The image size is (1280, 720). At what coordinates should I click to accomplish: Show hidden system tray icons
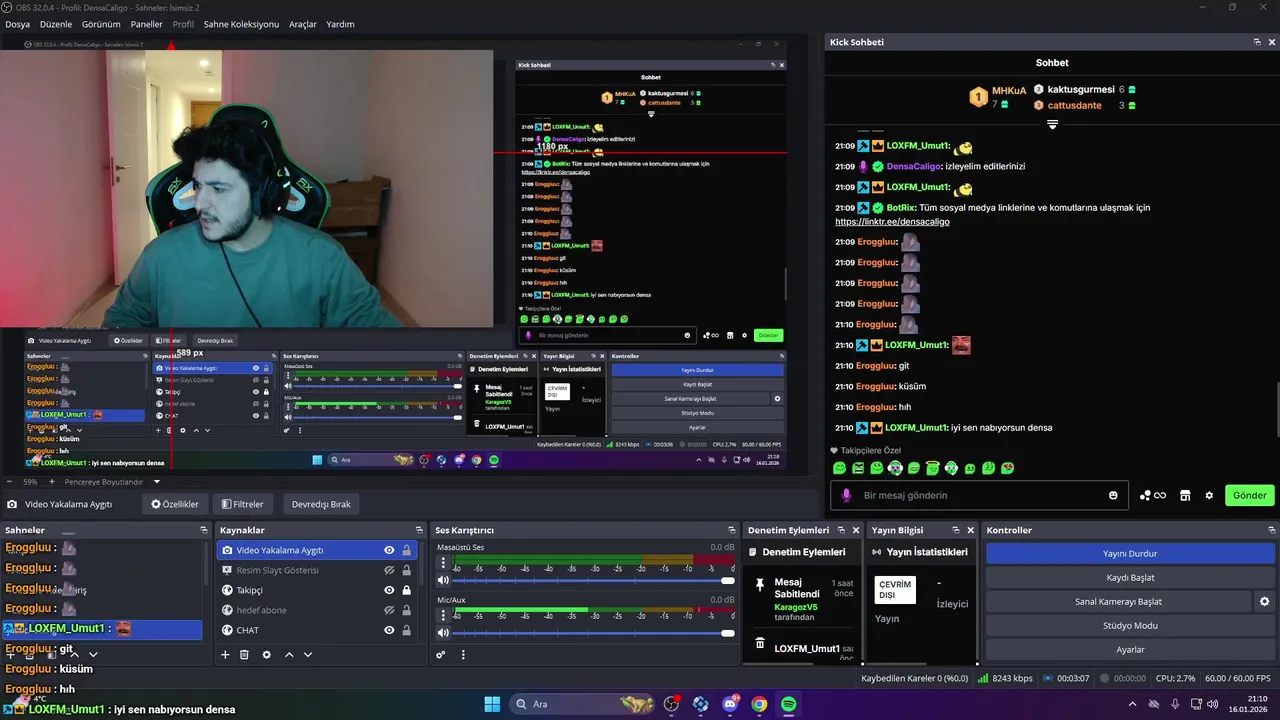point(1132,704)
